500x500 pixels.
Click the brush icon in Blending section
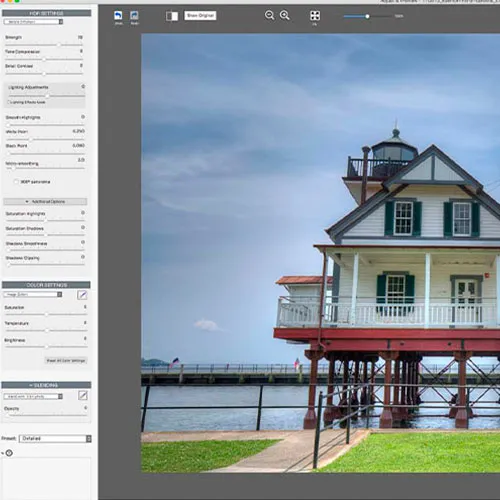click(83, 396)
